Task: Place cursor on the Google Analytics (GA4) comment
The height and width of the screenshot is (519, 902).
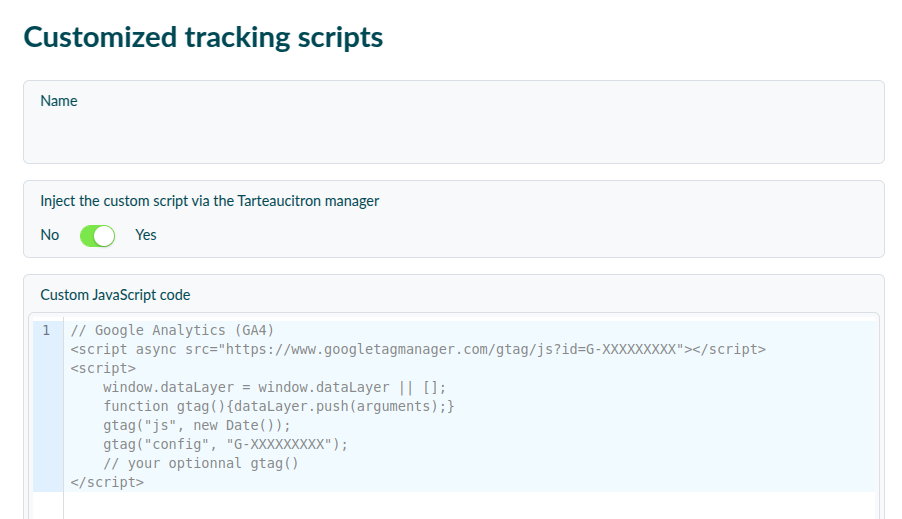Action: click(x=172, y=330)
